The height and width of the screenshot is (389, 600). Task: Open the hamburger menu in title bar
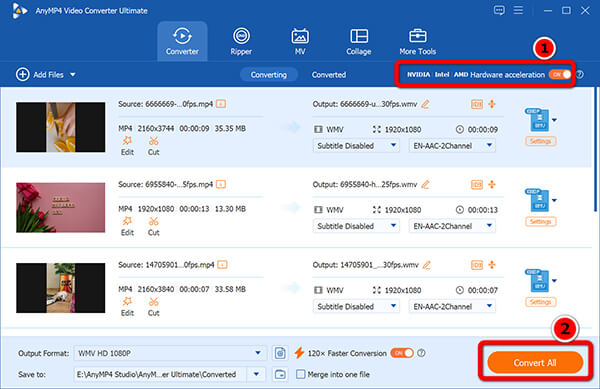click(518, 10)
